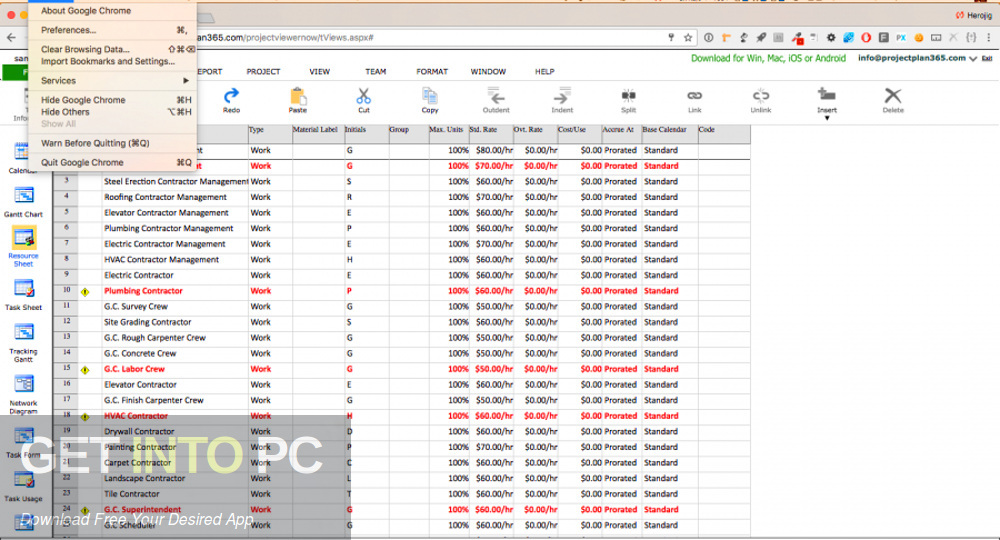Select Tile Contractor cell
The height and width of the screenshot is (540, 1000).
(x=175, y=494)
